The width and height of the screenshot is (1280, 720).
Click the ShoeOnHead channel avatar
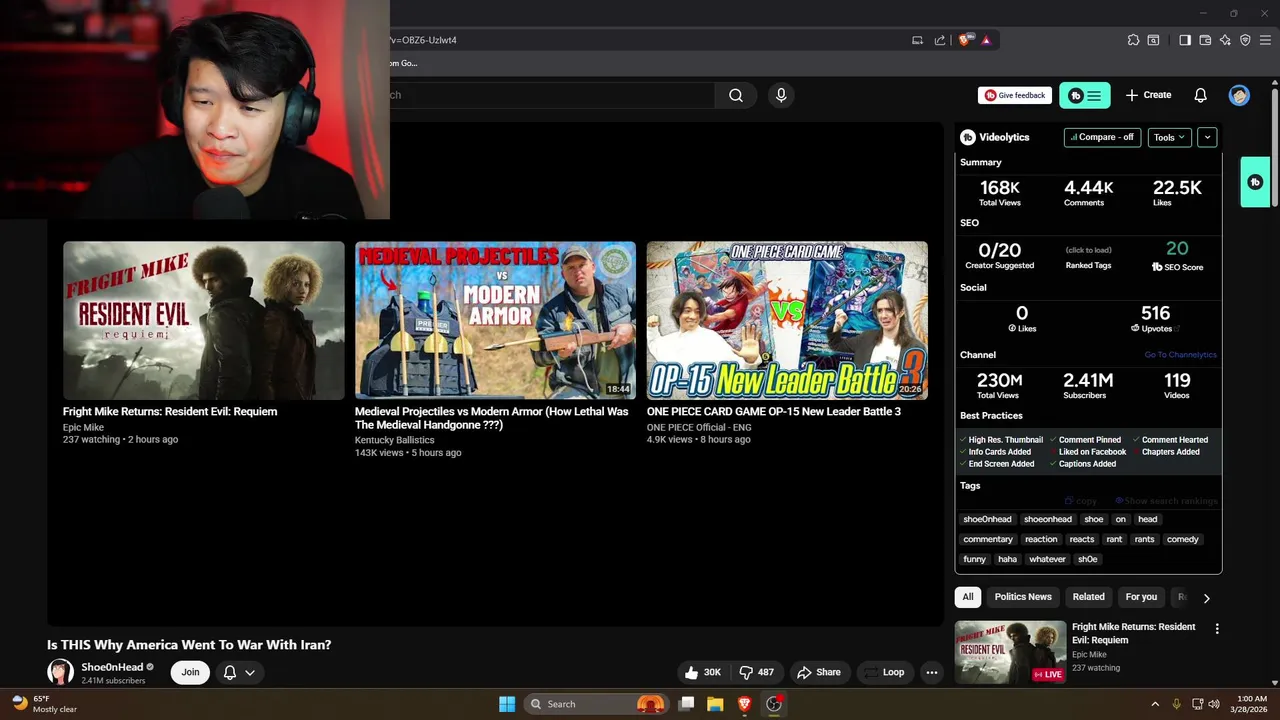[x=60, y=672]
